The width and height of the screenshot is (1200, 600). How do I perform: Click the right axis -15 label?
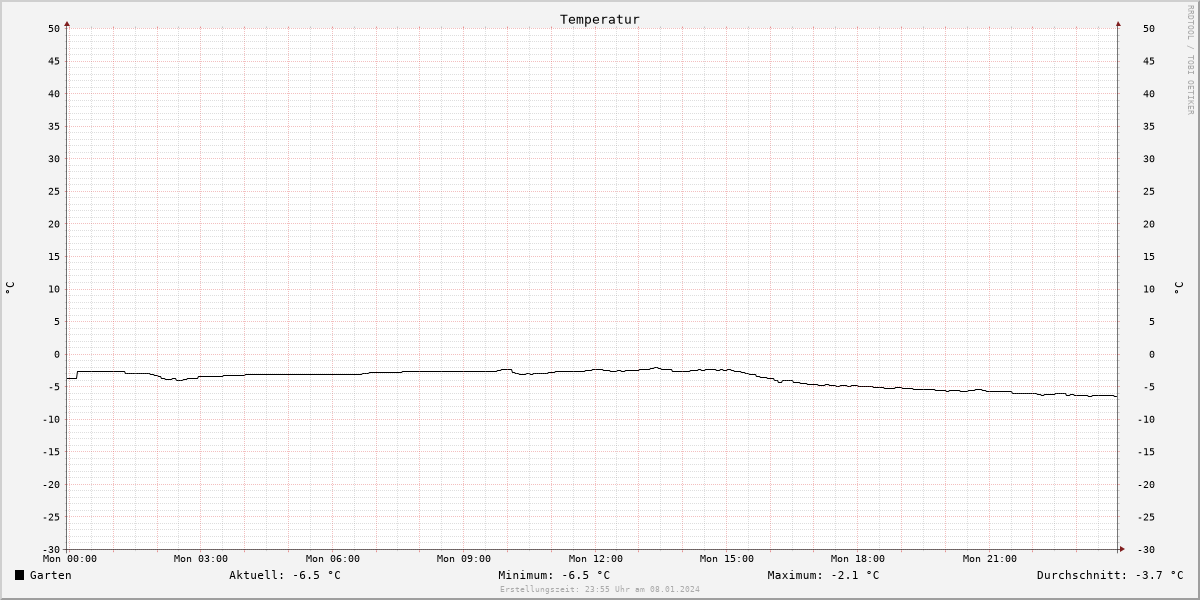(x=1145, y=452)
